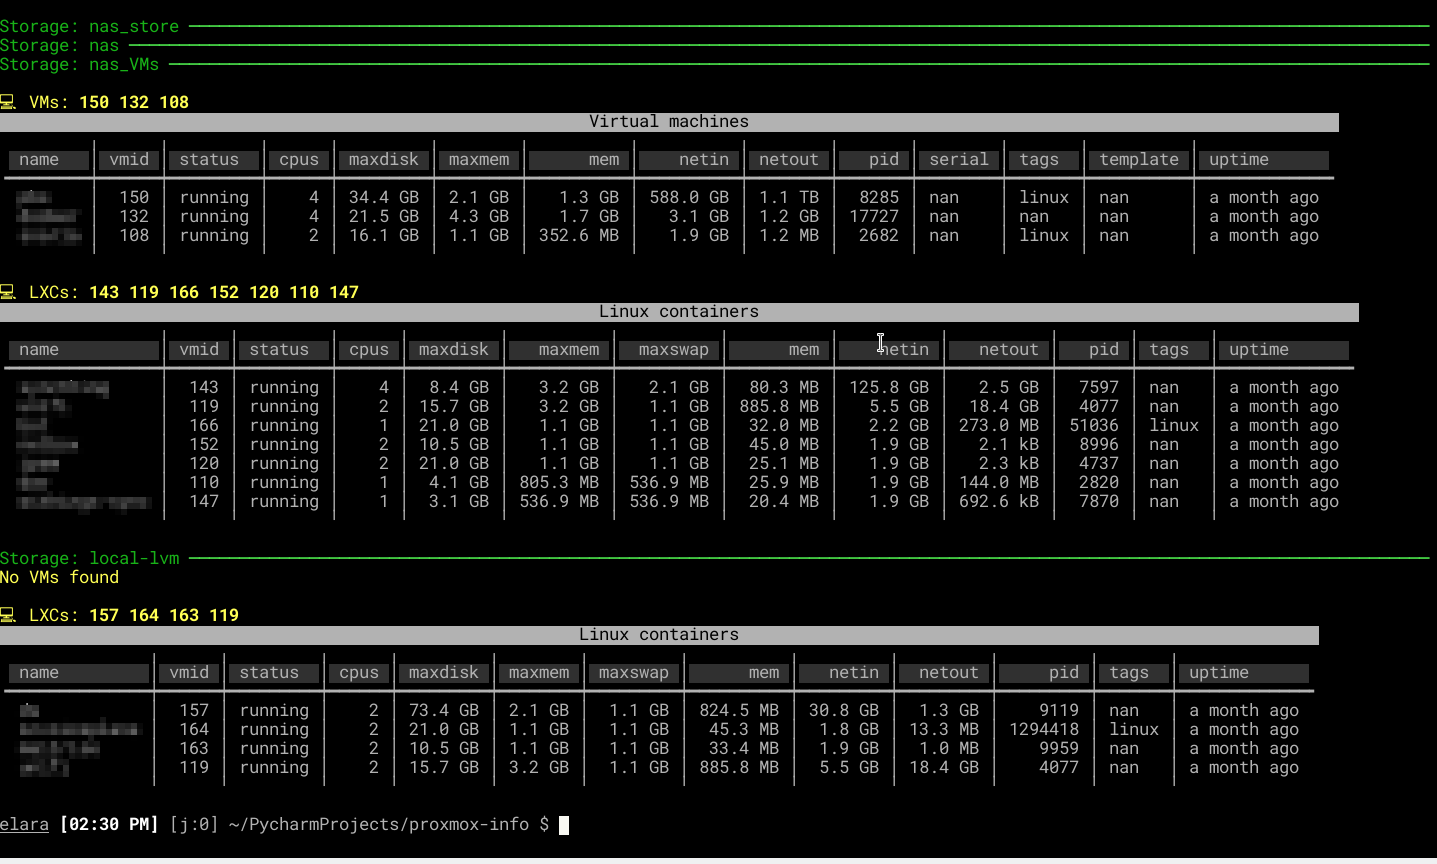This screenshot has height=864, width=1437.
Task: Click the pid value 9959
Action: click(1059, 748)
